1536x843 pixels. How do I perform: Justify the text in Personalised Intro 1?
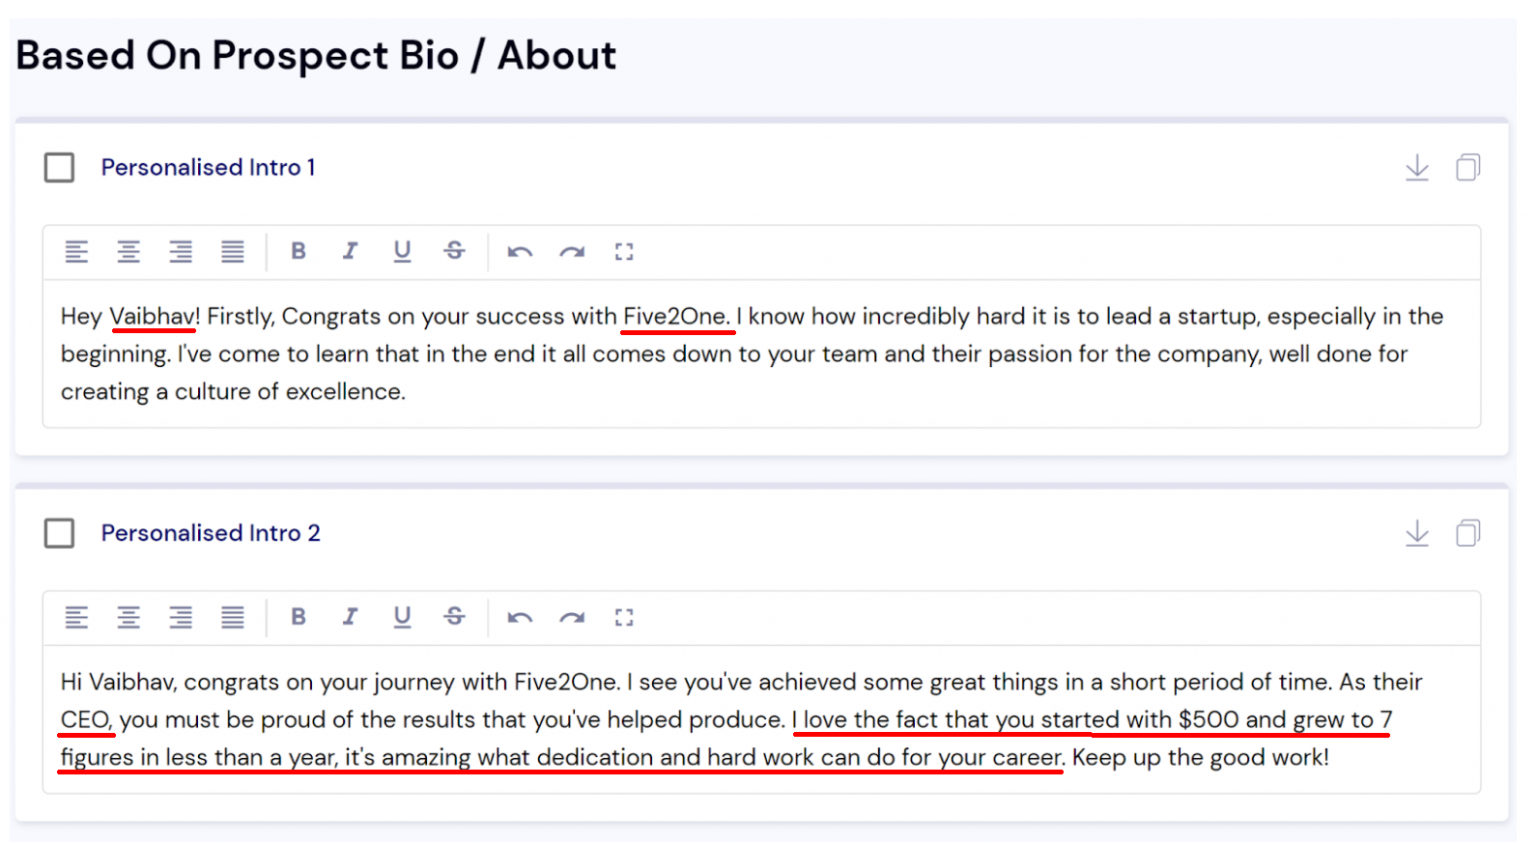pyautogui.click(x=232, y=251)
